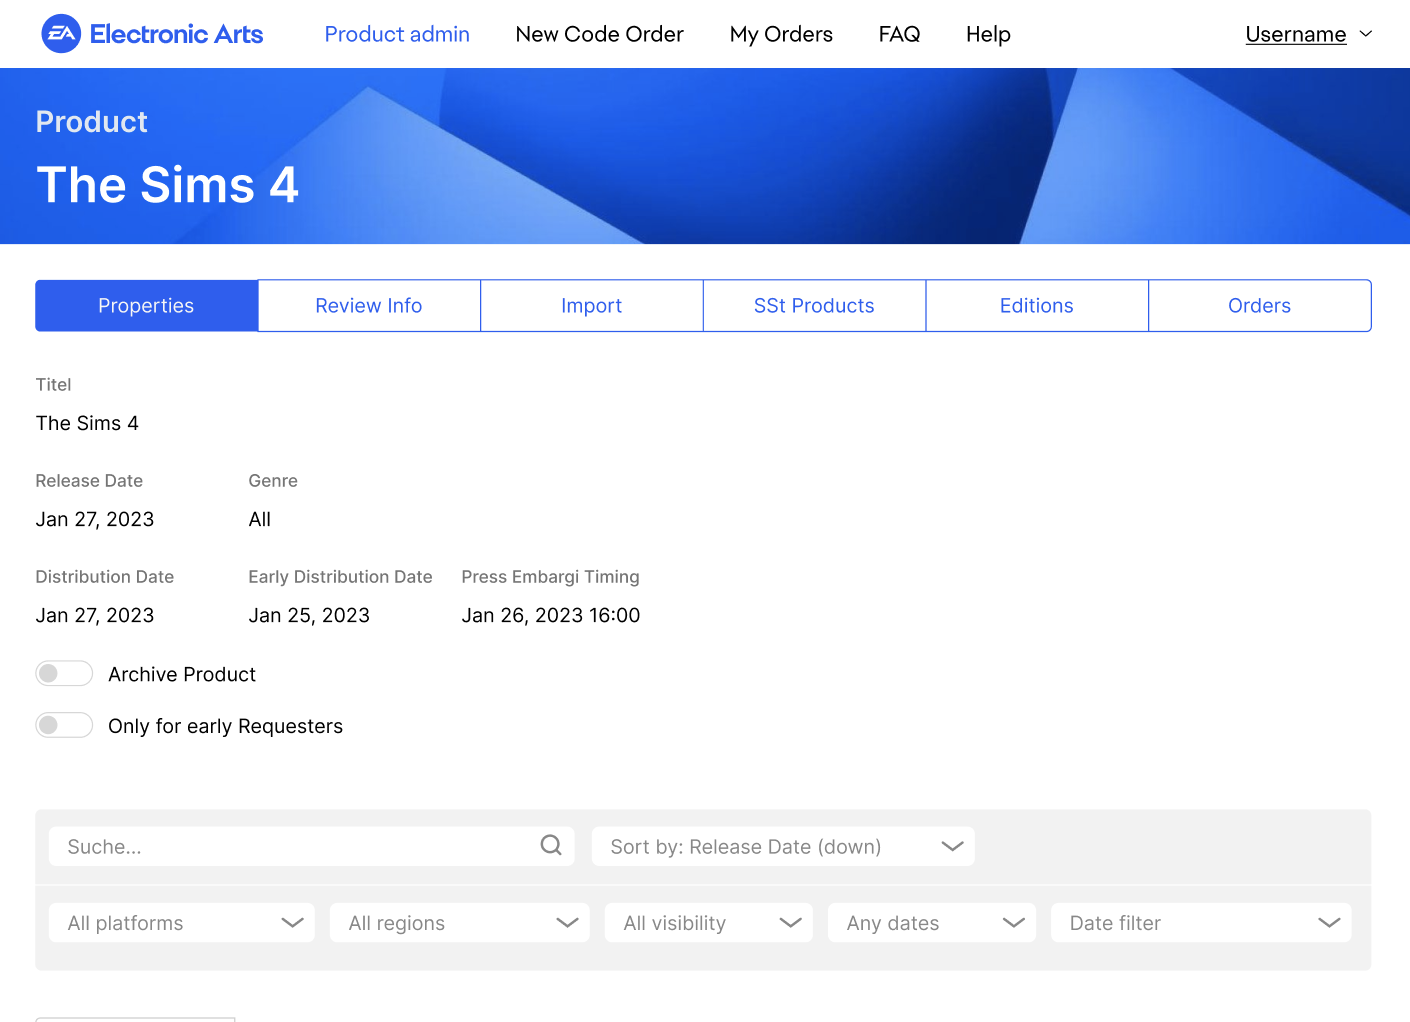This screenshot has height=1022, width=1410.
Task: Toggle the Archive Product switch
Action: click(64, 674)
